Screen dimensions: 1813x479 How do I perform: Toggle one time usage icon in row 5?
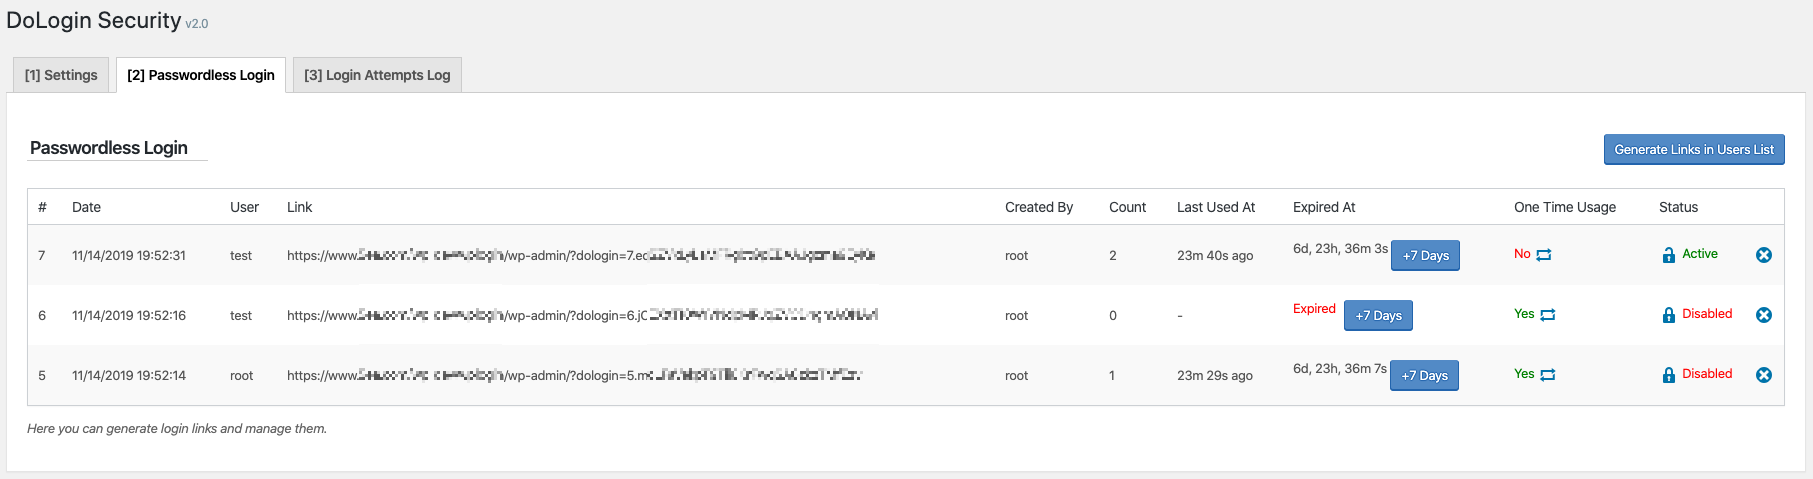[1548, 375]
